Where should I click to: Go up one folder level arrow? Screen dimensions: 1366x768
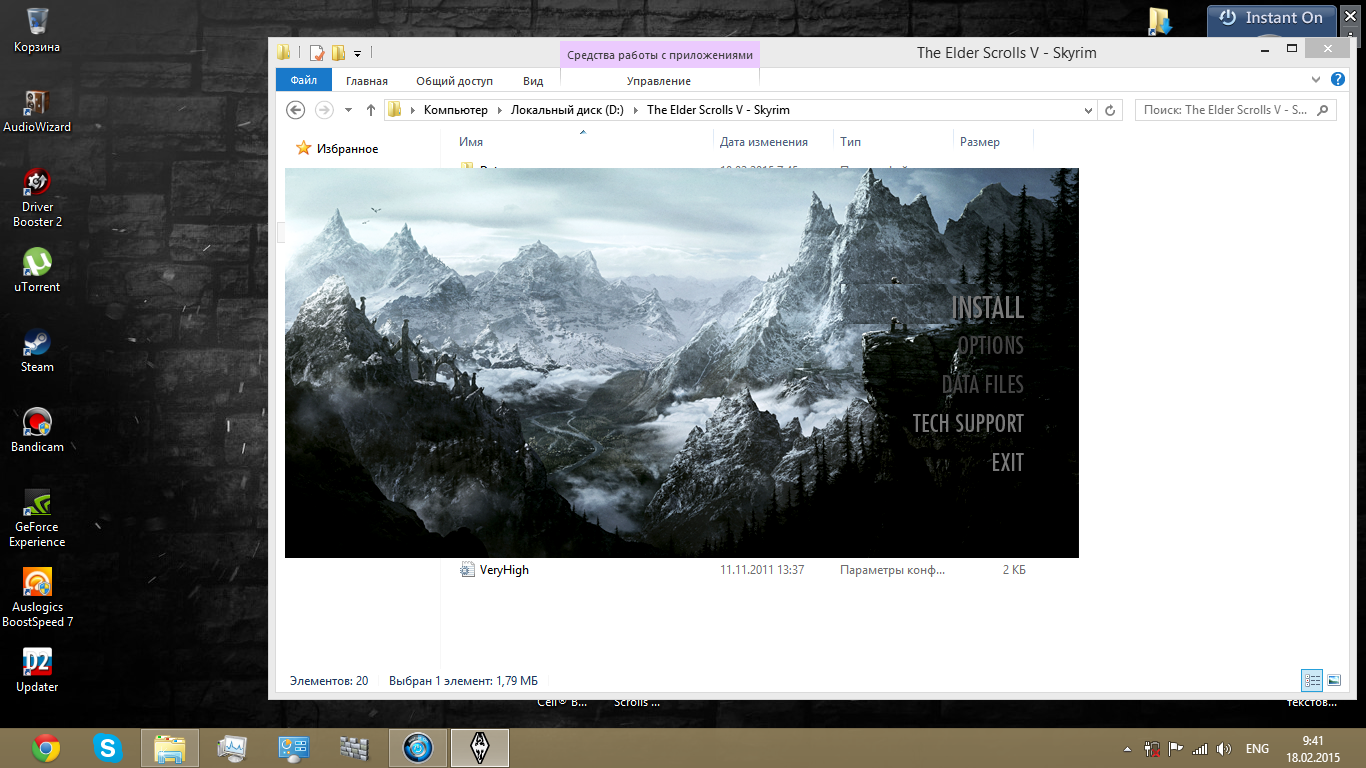click(x=371, y=110)
